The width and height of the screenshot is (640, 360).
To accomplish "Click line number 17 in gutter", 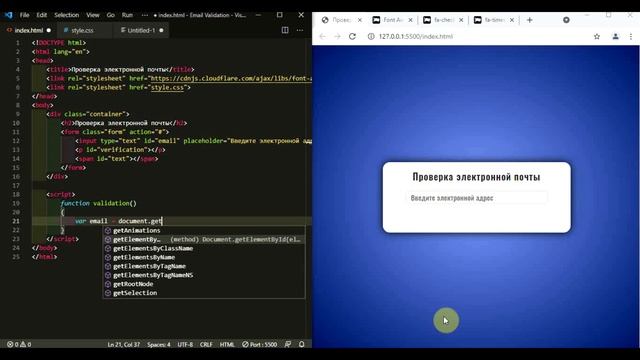I will 16,186.
